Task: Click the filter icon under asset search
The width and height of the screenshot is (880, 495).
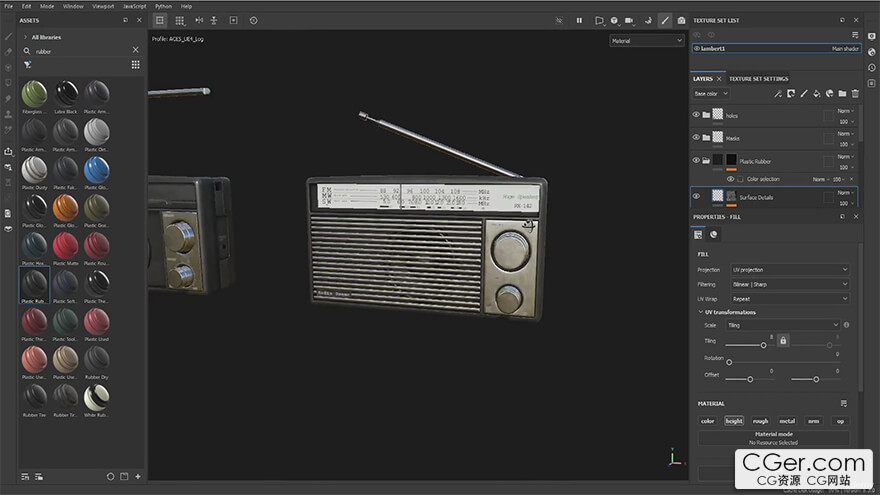Action: (27, 65)
